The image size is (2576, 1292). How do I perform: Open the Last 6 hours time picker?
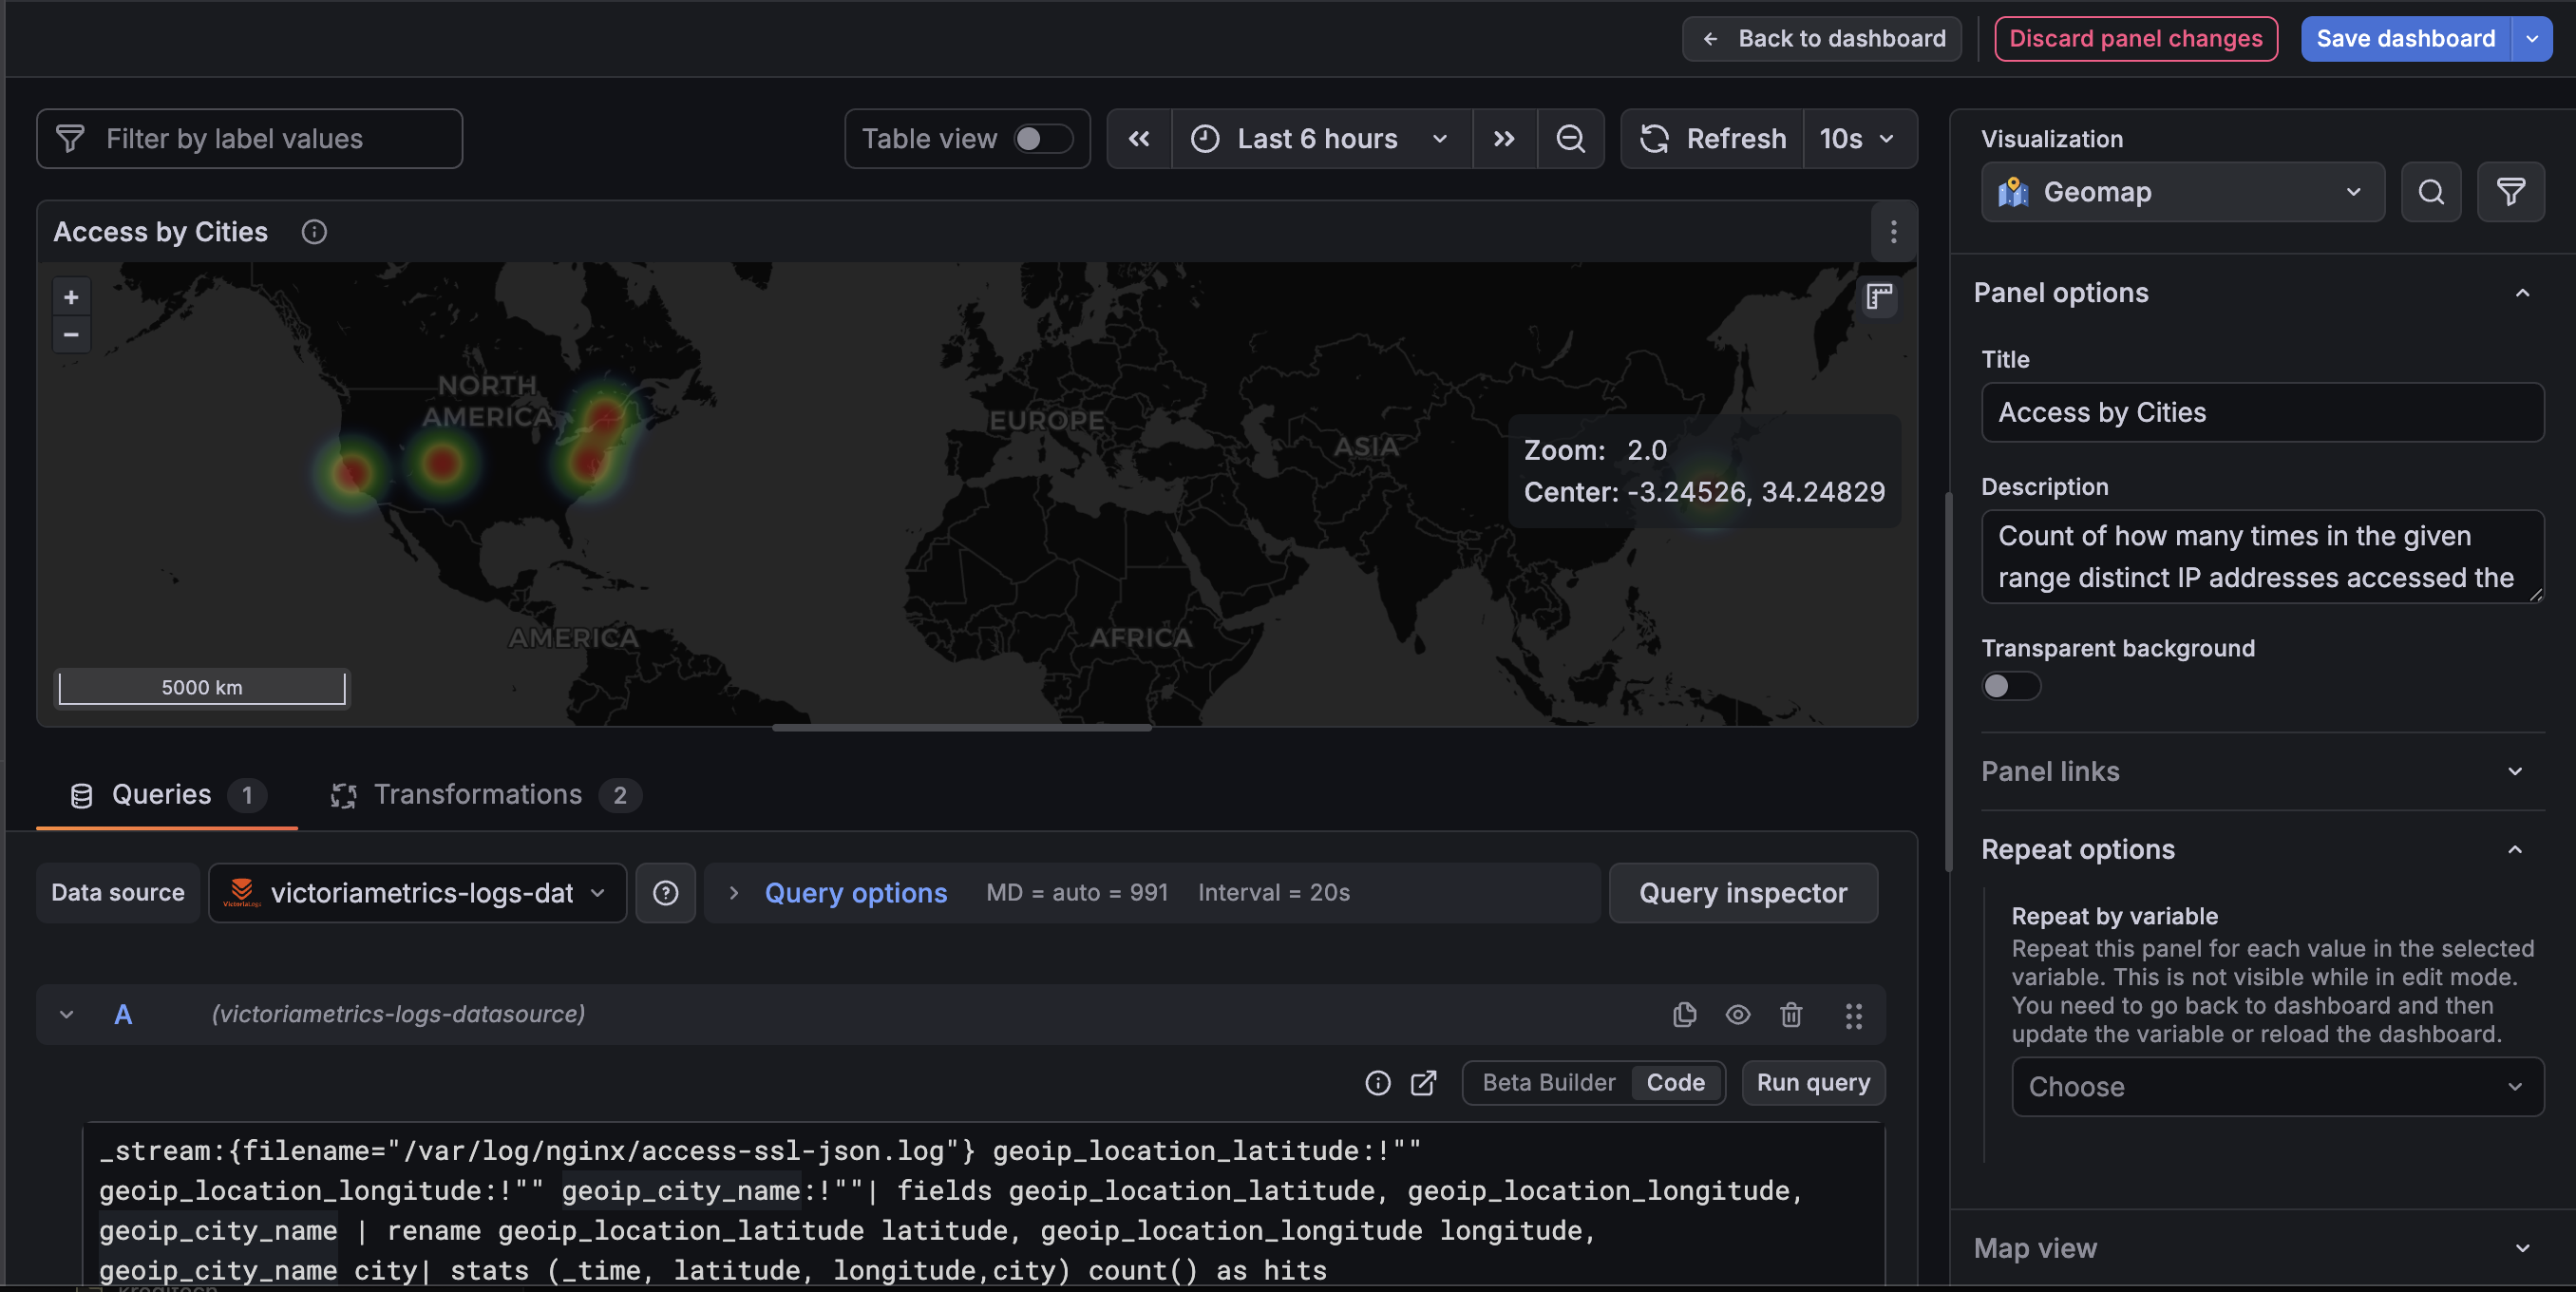pyautogui.click(x=1320, y=139)
